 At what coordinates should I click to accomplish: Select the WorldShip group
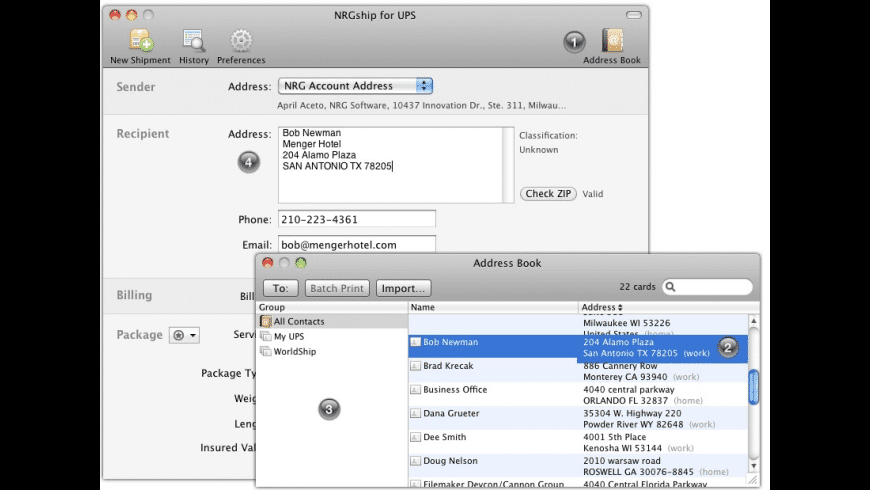[332, 351]
